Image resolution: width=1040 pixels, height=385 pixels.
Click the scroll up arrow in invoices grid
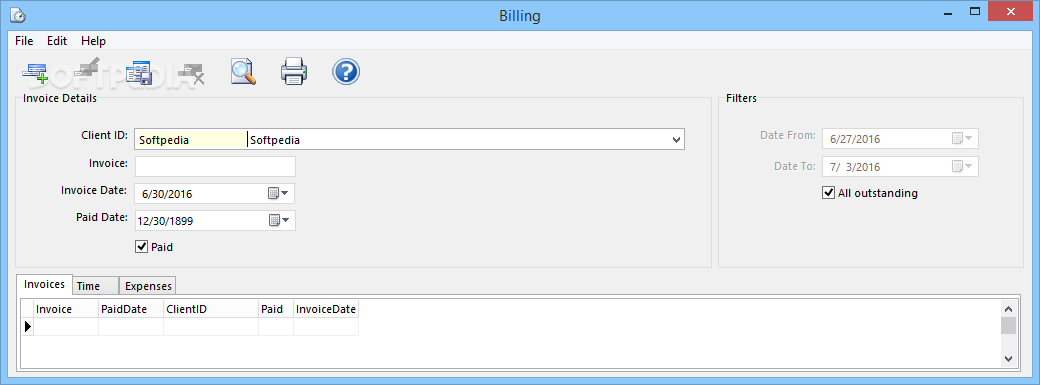1008,309
